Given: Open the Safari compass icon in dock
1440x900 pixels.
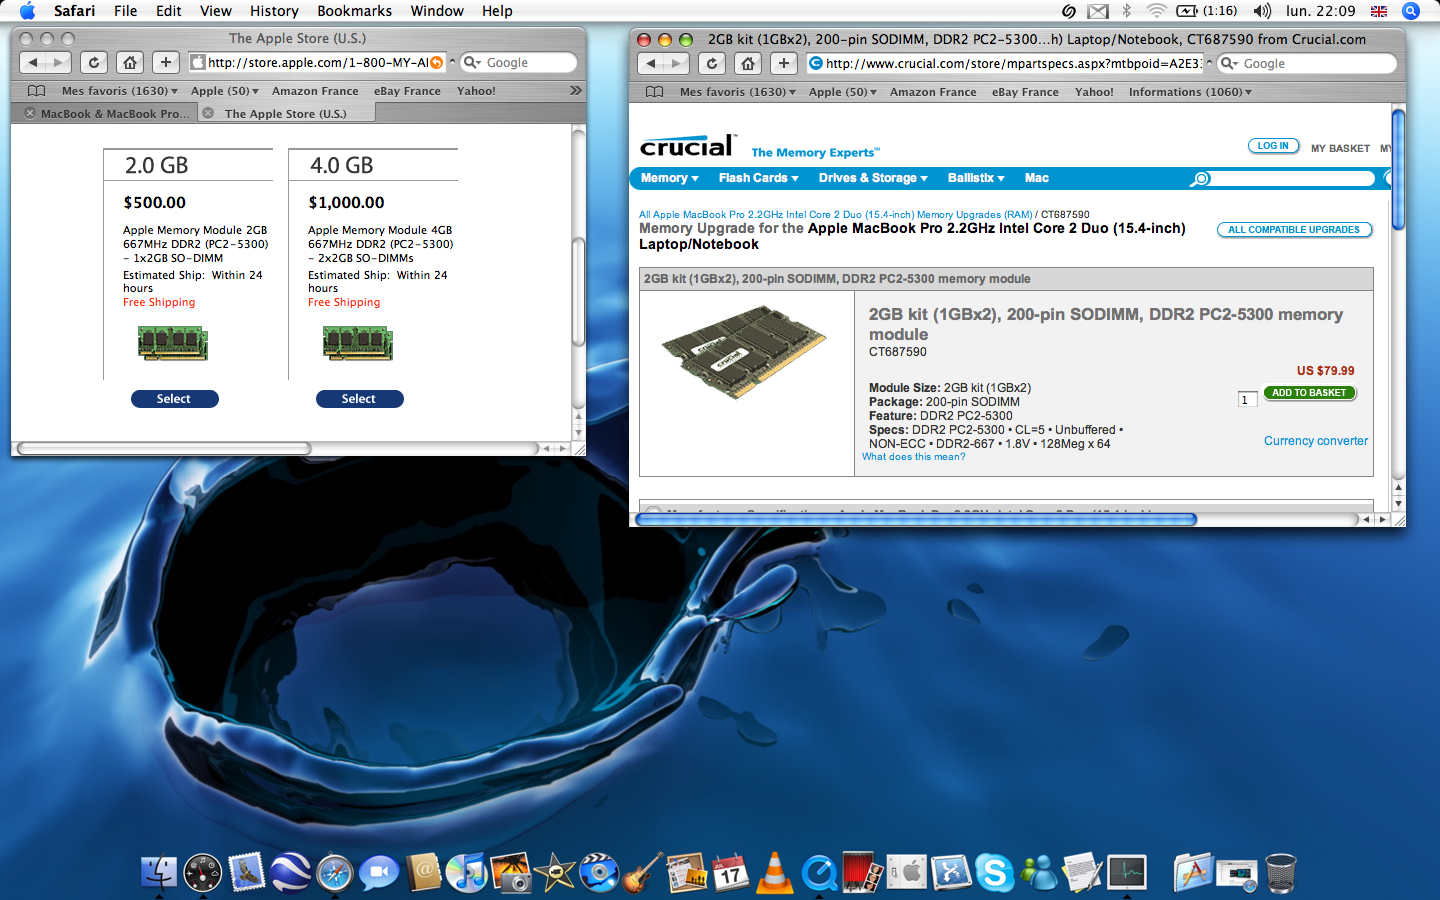Looking at the screenshot, I should [335, 872].
